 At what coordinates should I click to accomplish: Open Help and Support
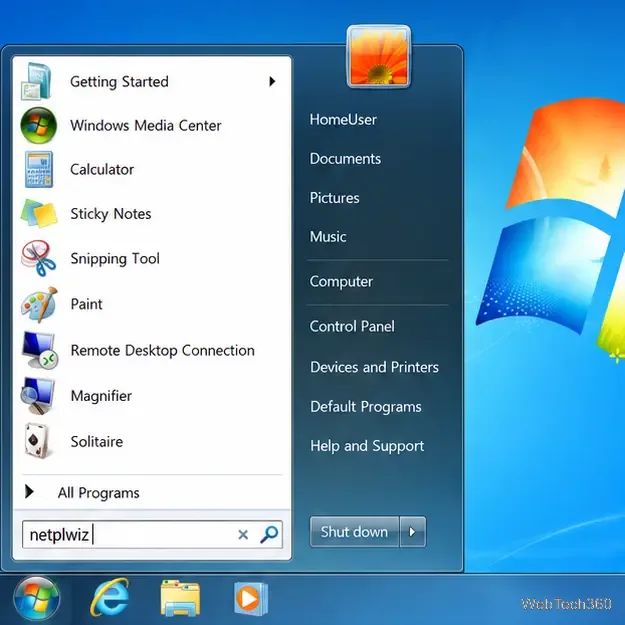(367, 446)
